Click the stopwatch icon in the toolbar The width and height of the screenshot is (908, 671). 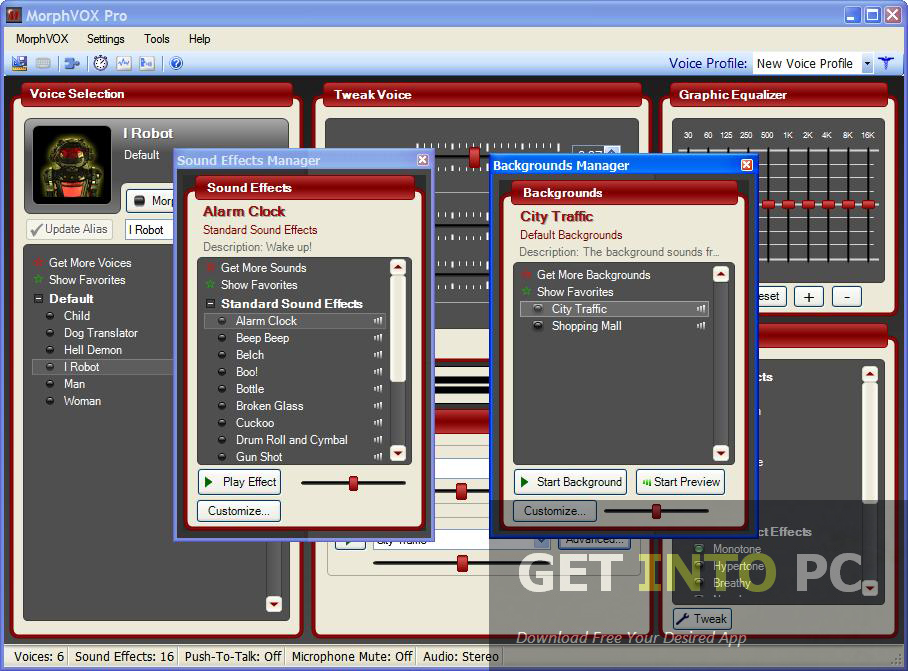(x=101, y=63)
